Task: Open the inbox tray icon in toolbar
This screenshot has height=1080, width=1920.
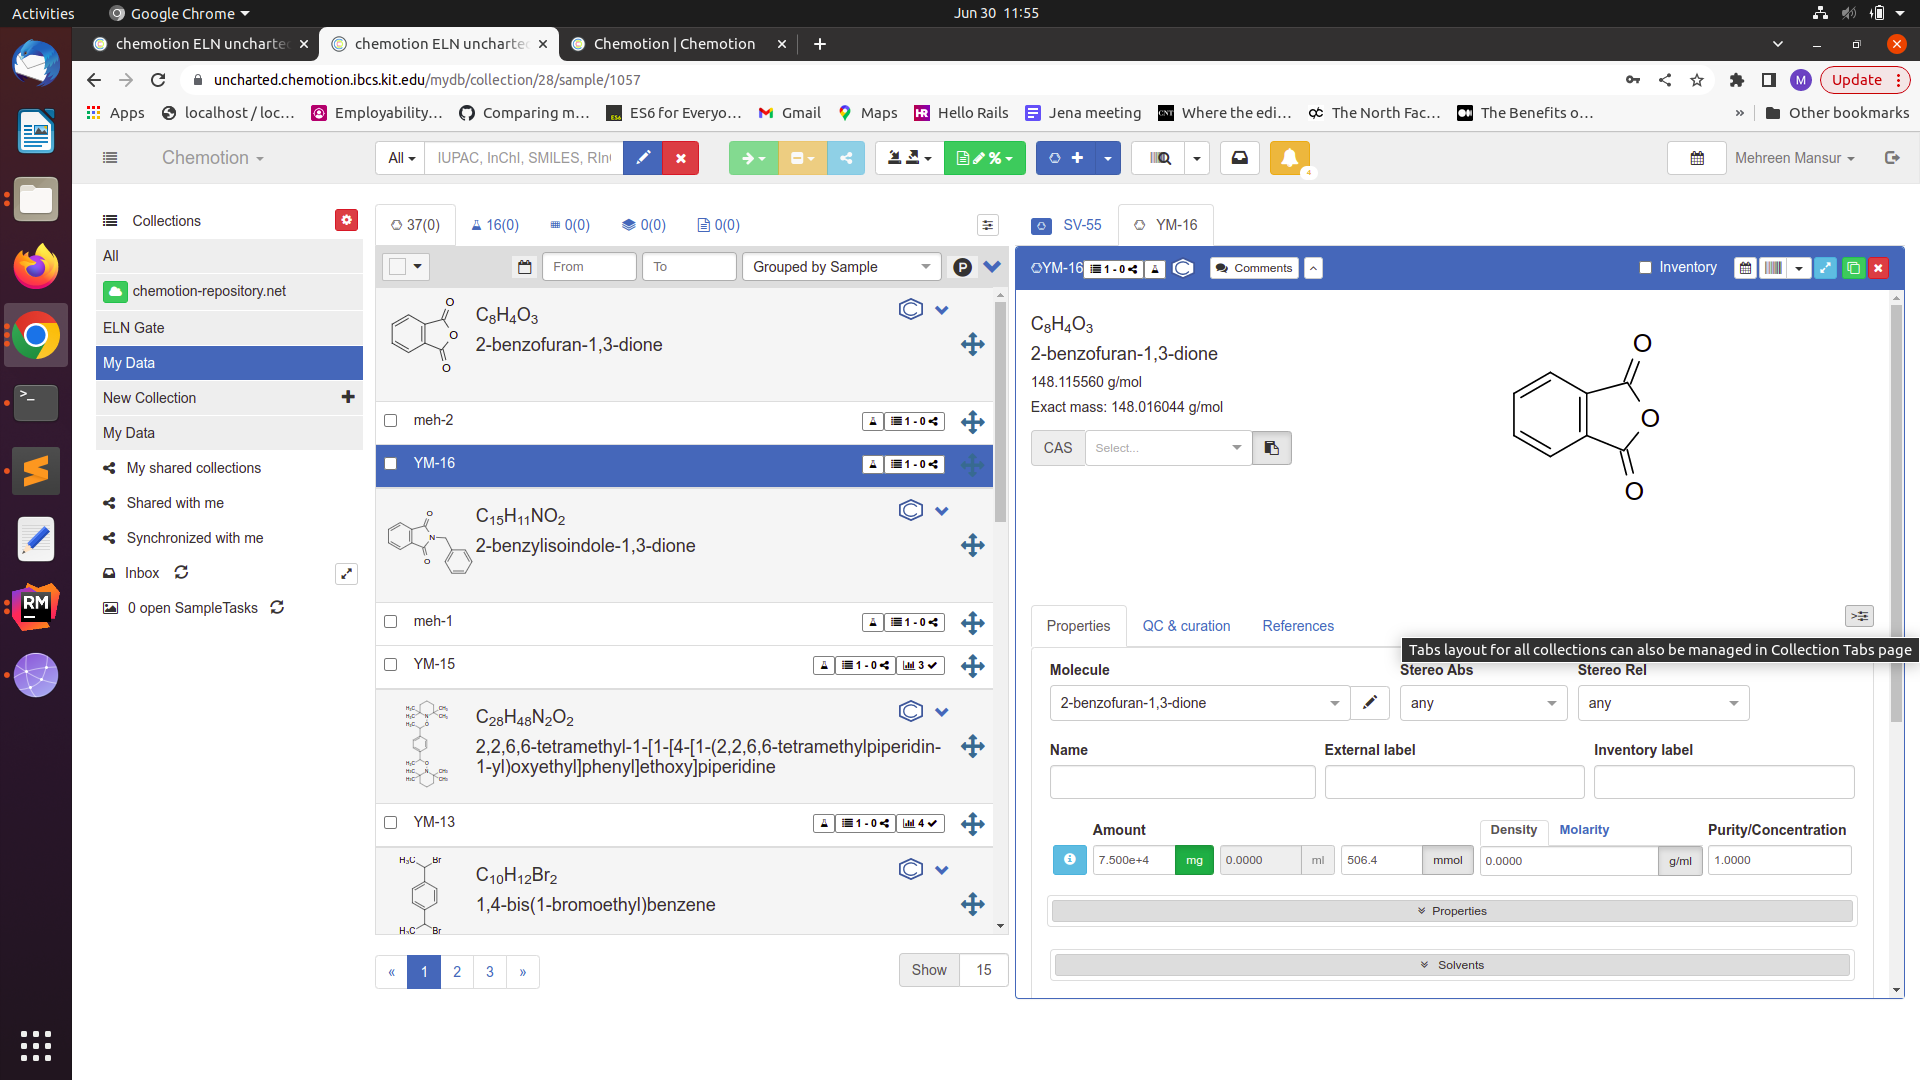Action: (1239, 158)
